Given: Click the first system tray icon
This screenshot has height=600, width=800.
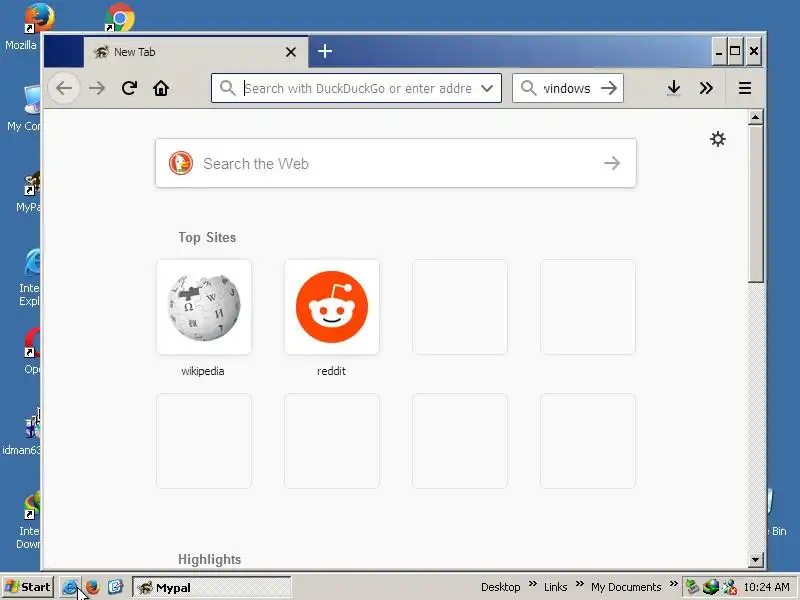Looking at the screenshot, I should (x=692, y=587).
